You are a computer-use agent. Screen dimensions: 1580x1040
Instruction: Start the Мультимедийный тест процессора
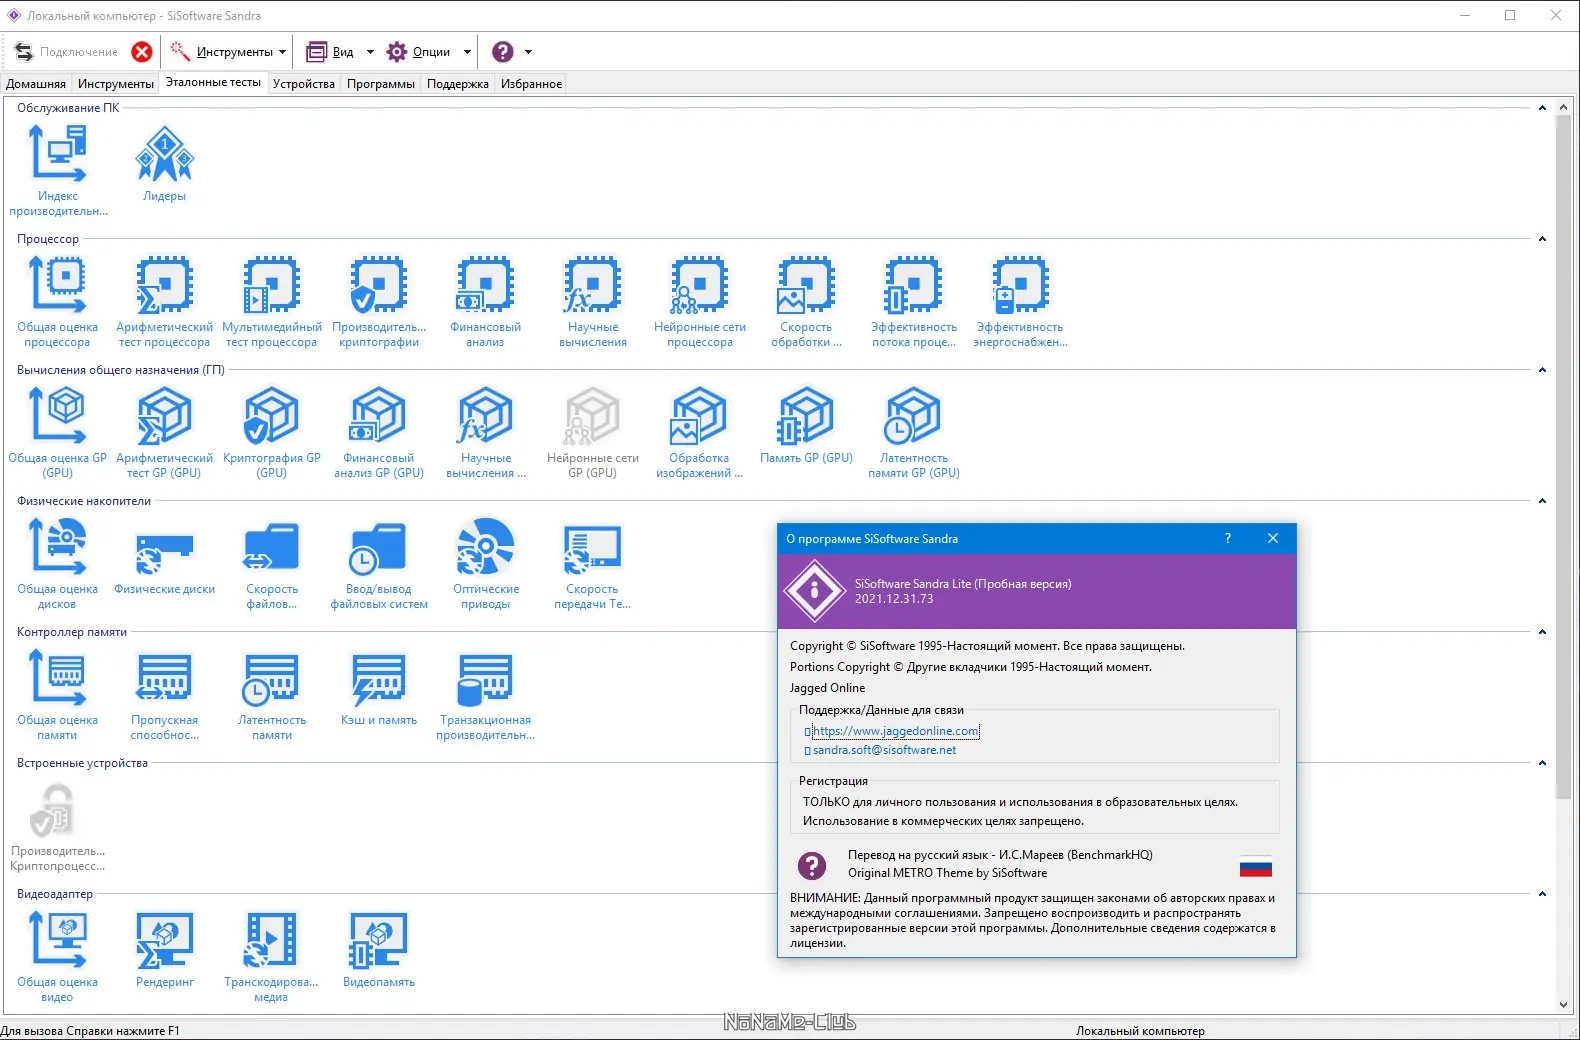(272, 301)
